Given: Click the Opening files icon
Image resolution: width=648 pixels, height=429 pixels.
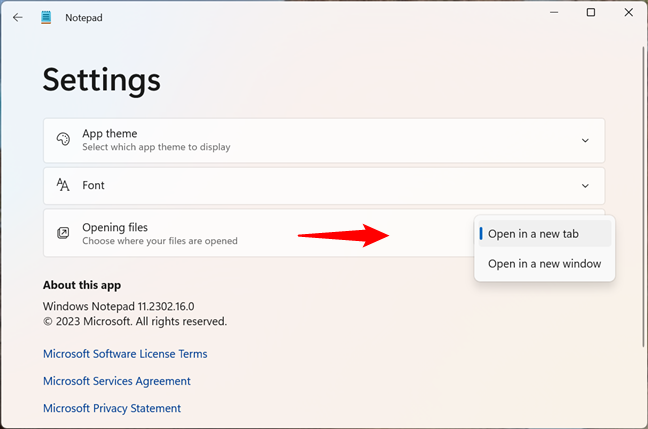Looking at the screenshot, I should tap(63, 233).
